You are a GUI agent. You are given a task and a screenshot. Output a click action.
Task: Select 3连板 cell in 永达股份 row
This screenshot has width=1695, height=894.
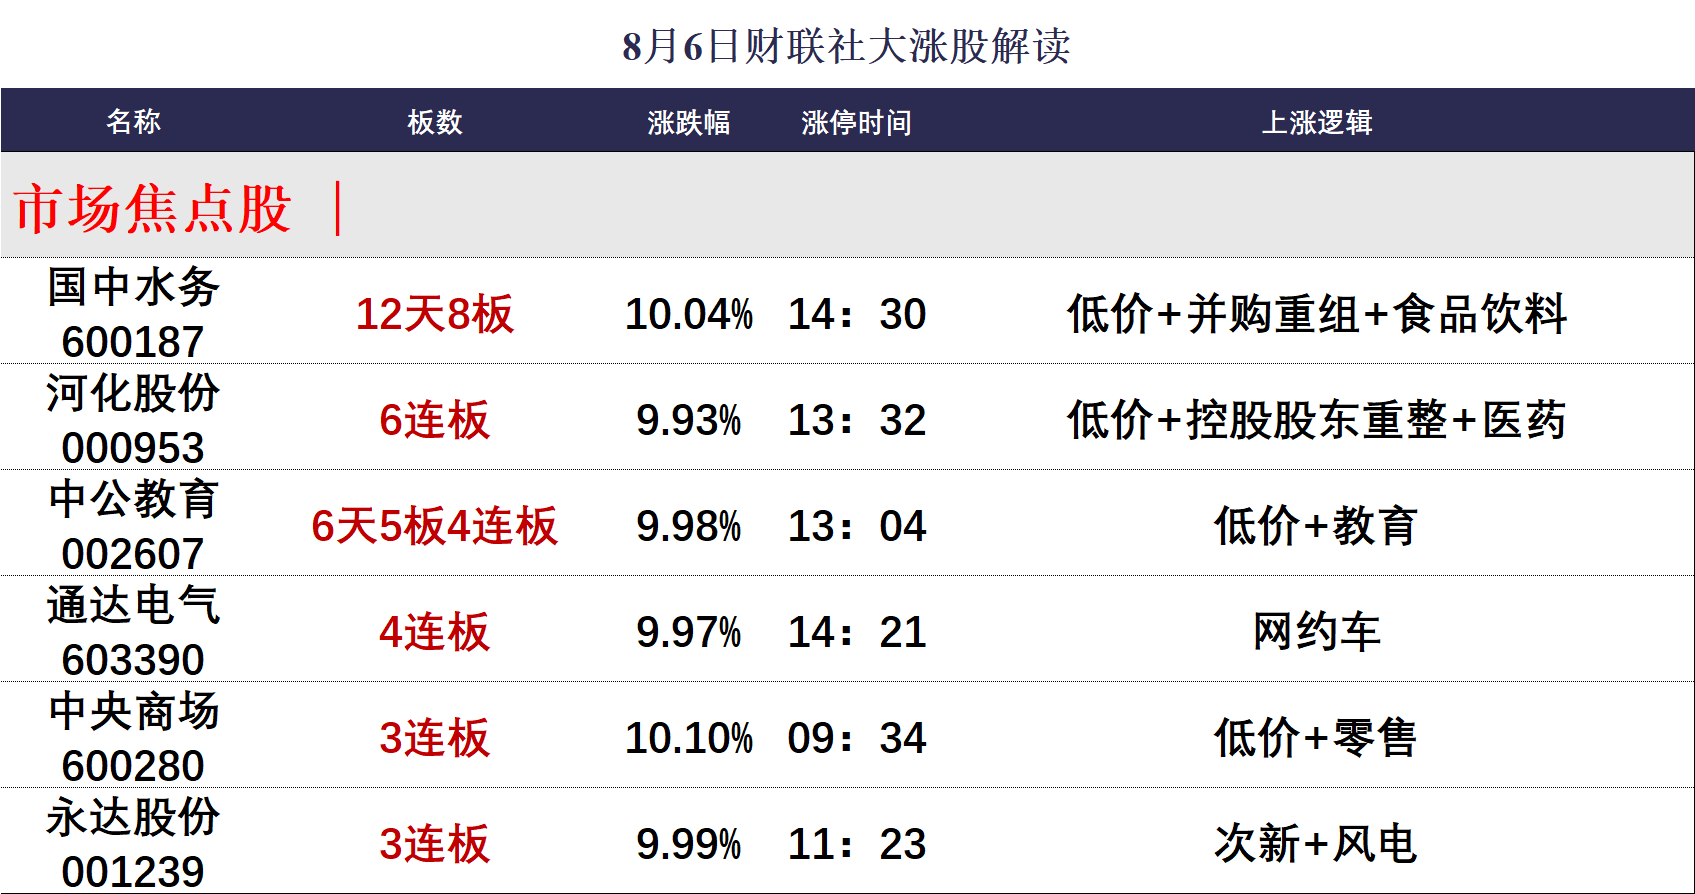[x=435, y=844]
